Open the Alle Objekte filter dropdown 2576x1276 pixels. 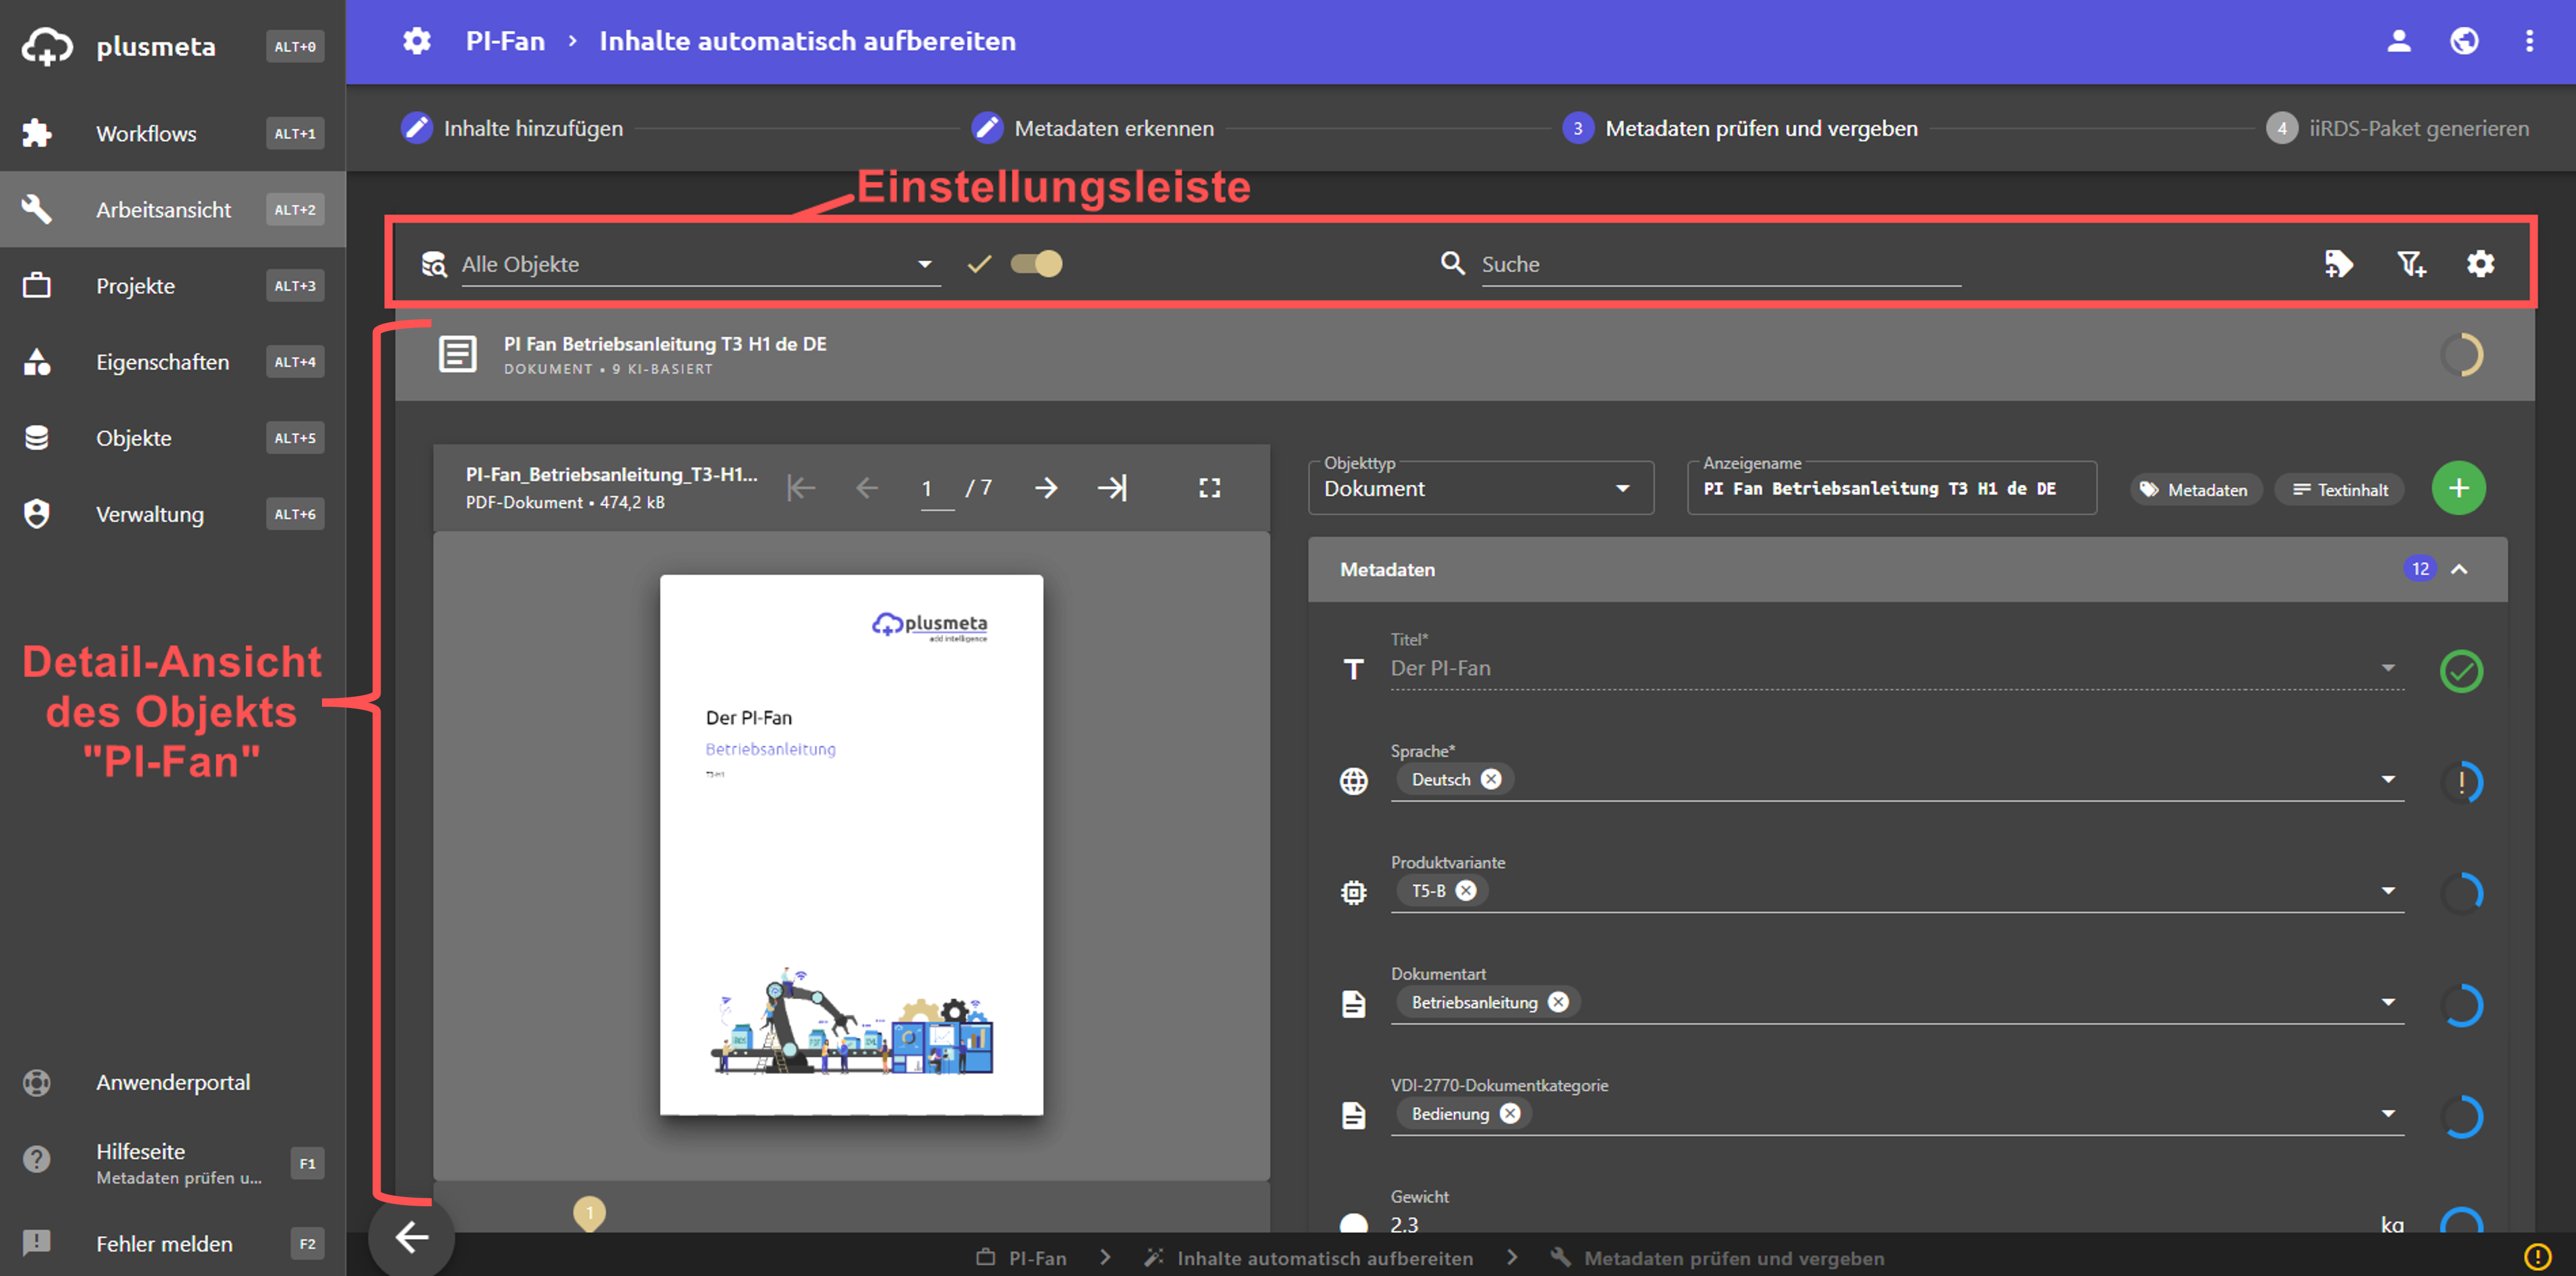tap(700, 264)
